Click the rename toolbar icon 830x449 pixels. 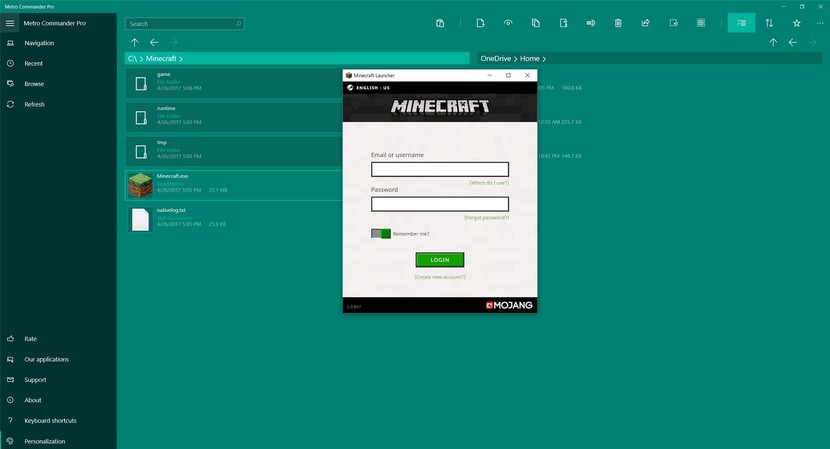pos(591,23)
